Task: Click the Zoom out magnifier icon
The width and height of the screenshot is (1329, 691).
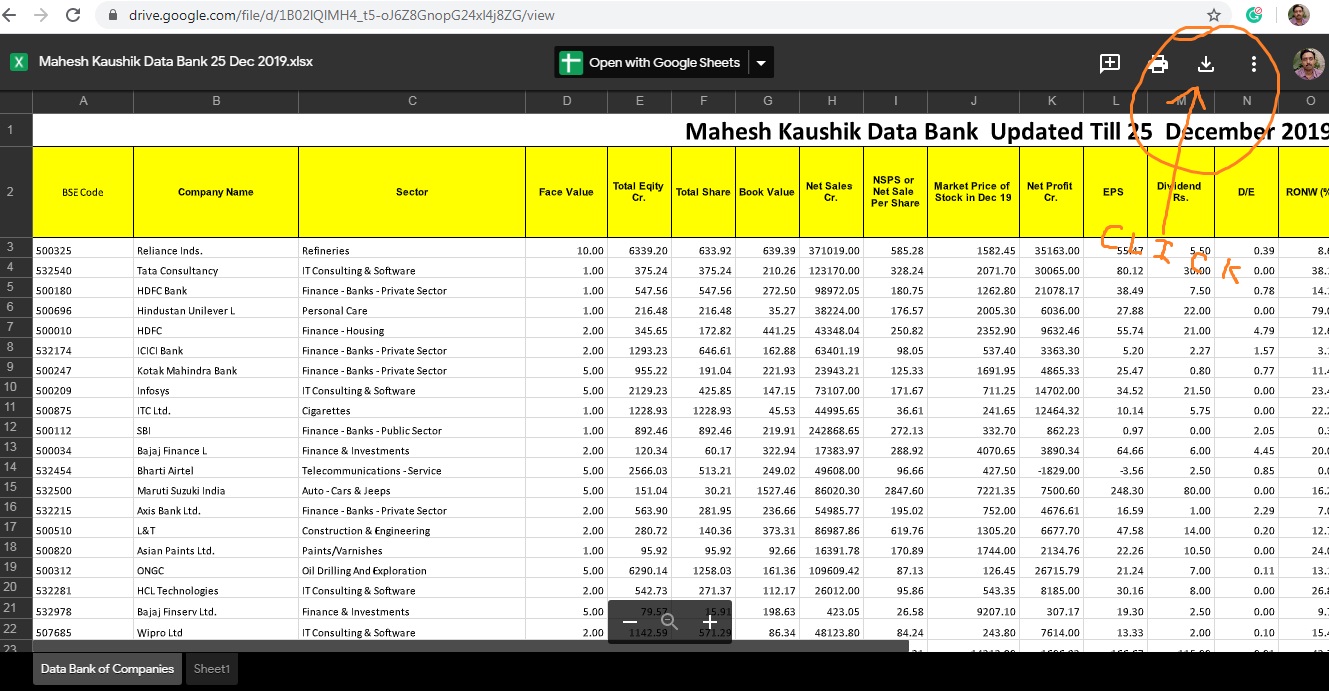Action: pos(669,621)
